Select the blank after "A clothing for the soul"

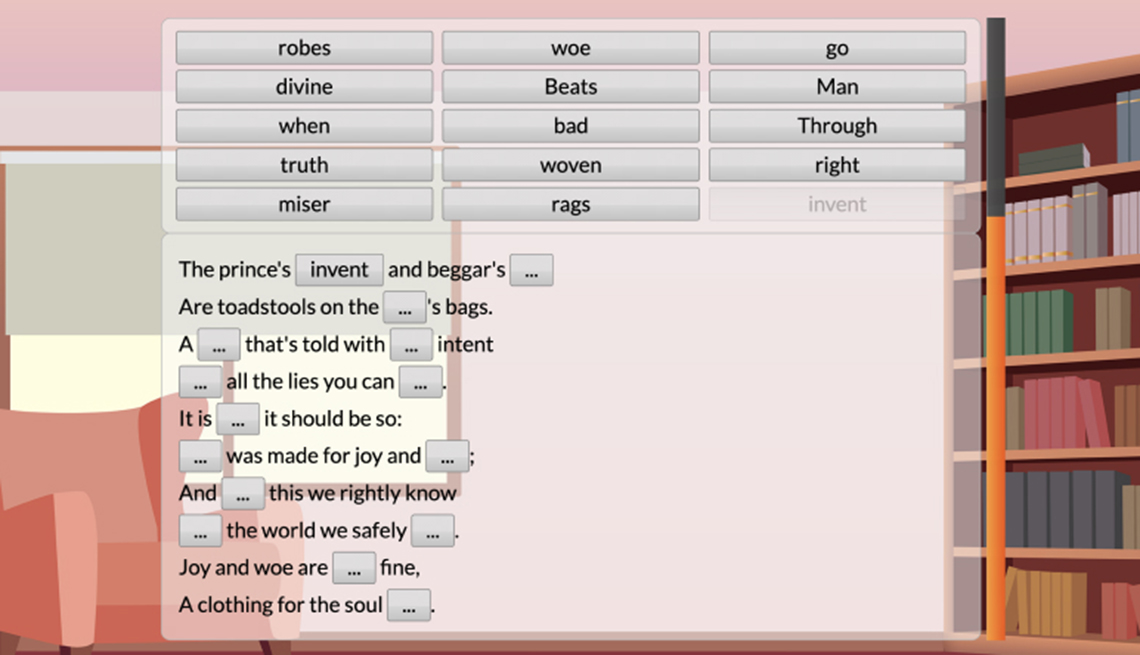(x=408, y=605)
